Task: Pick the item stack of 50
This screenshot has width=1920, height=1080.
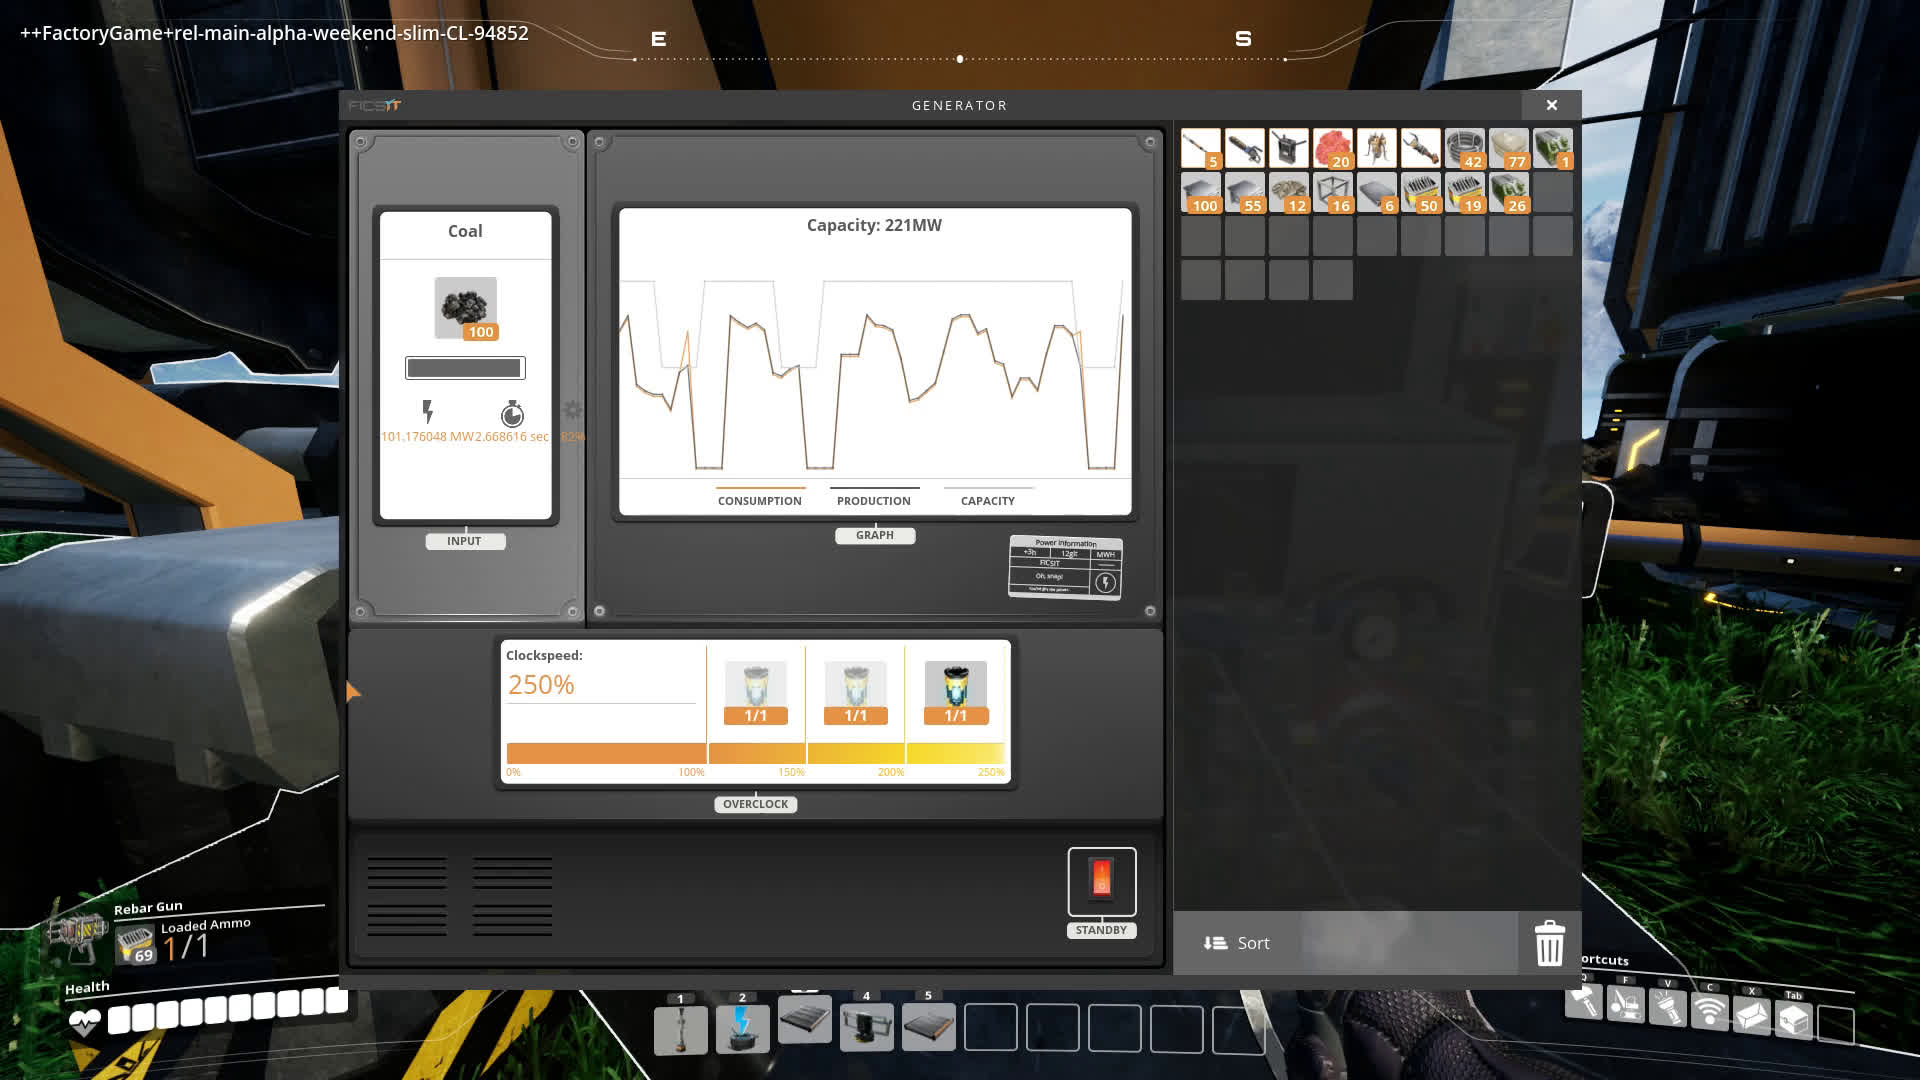Action: coord(1420,192)
